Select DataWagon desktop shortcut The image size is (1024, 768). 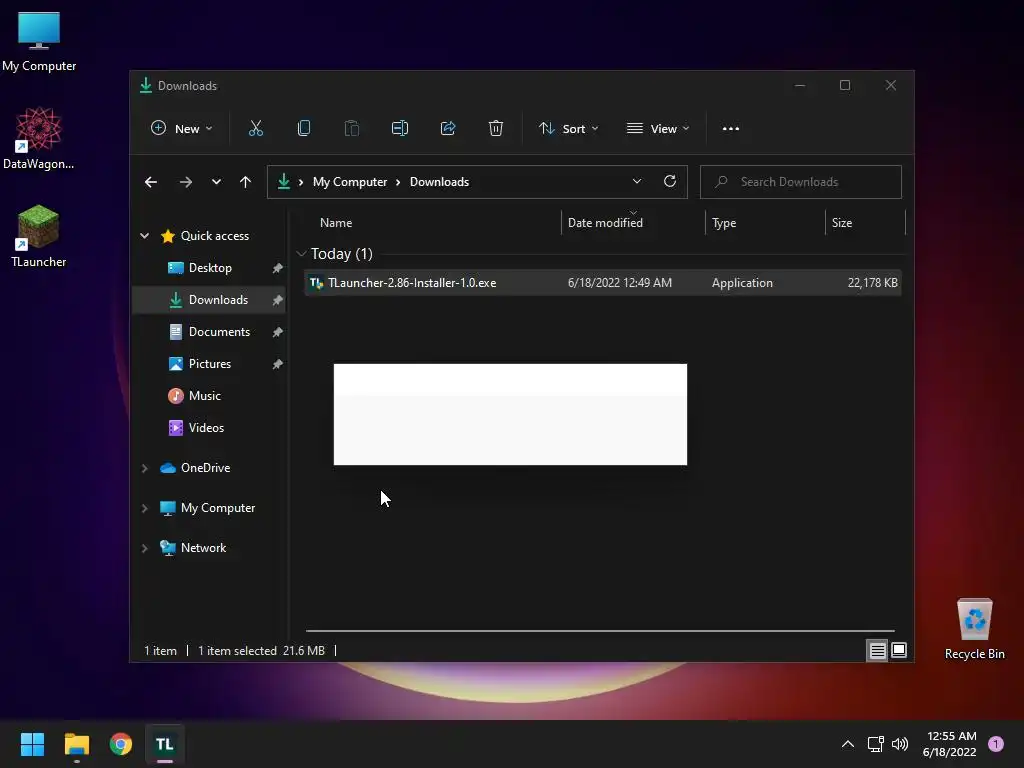(x=39, y=139)
